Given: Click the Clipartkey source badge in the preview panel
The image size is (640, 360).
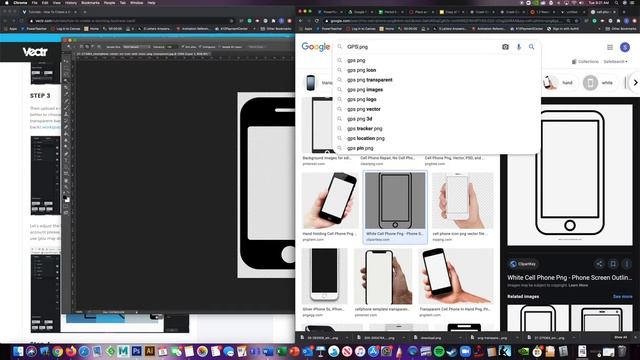Looking at the screenshot, I should pyautogui.click(x=523, y=264).
